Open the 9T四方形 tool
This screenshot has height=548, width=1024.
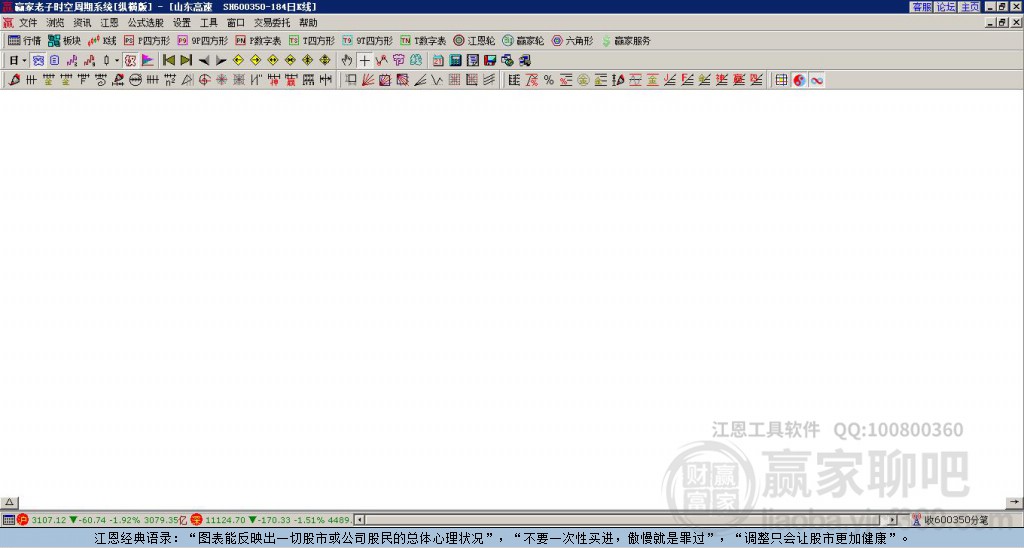coord(368,40)
